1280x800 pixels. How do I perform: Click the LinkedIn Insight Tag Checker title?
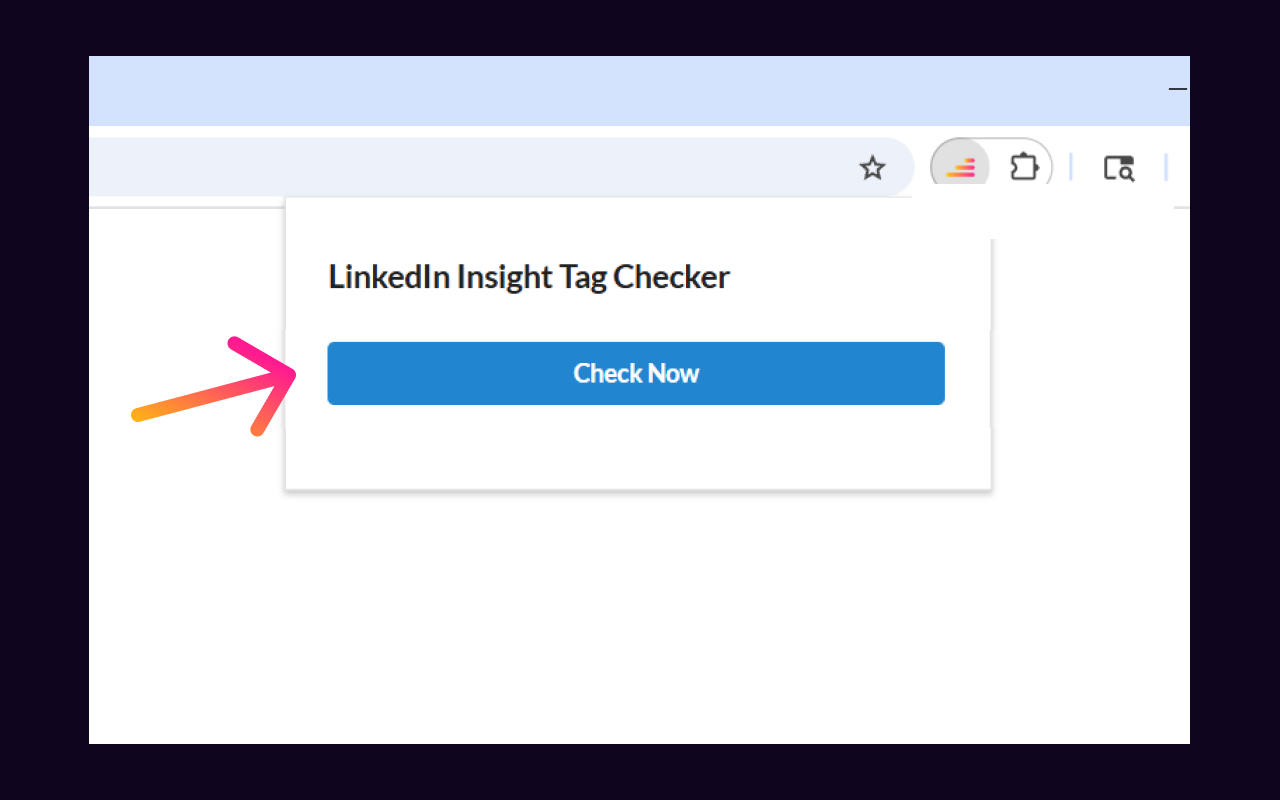coord(529,277)
